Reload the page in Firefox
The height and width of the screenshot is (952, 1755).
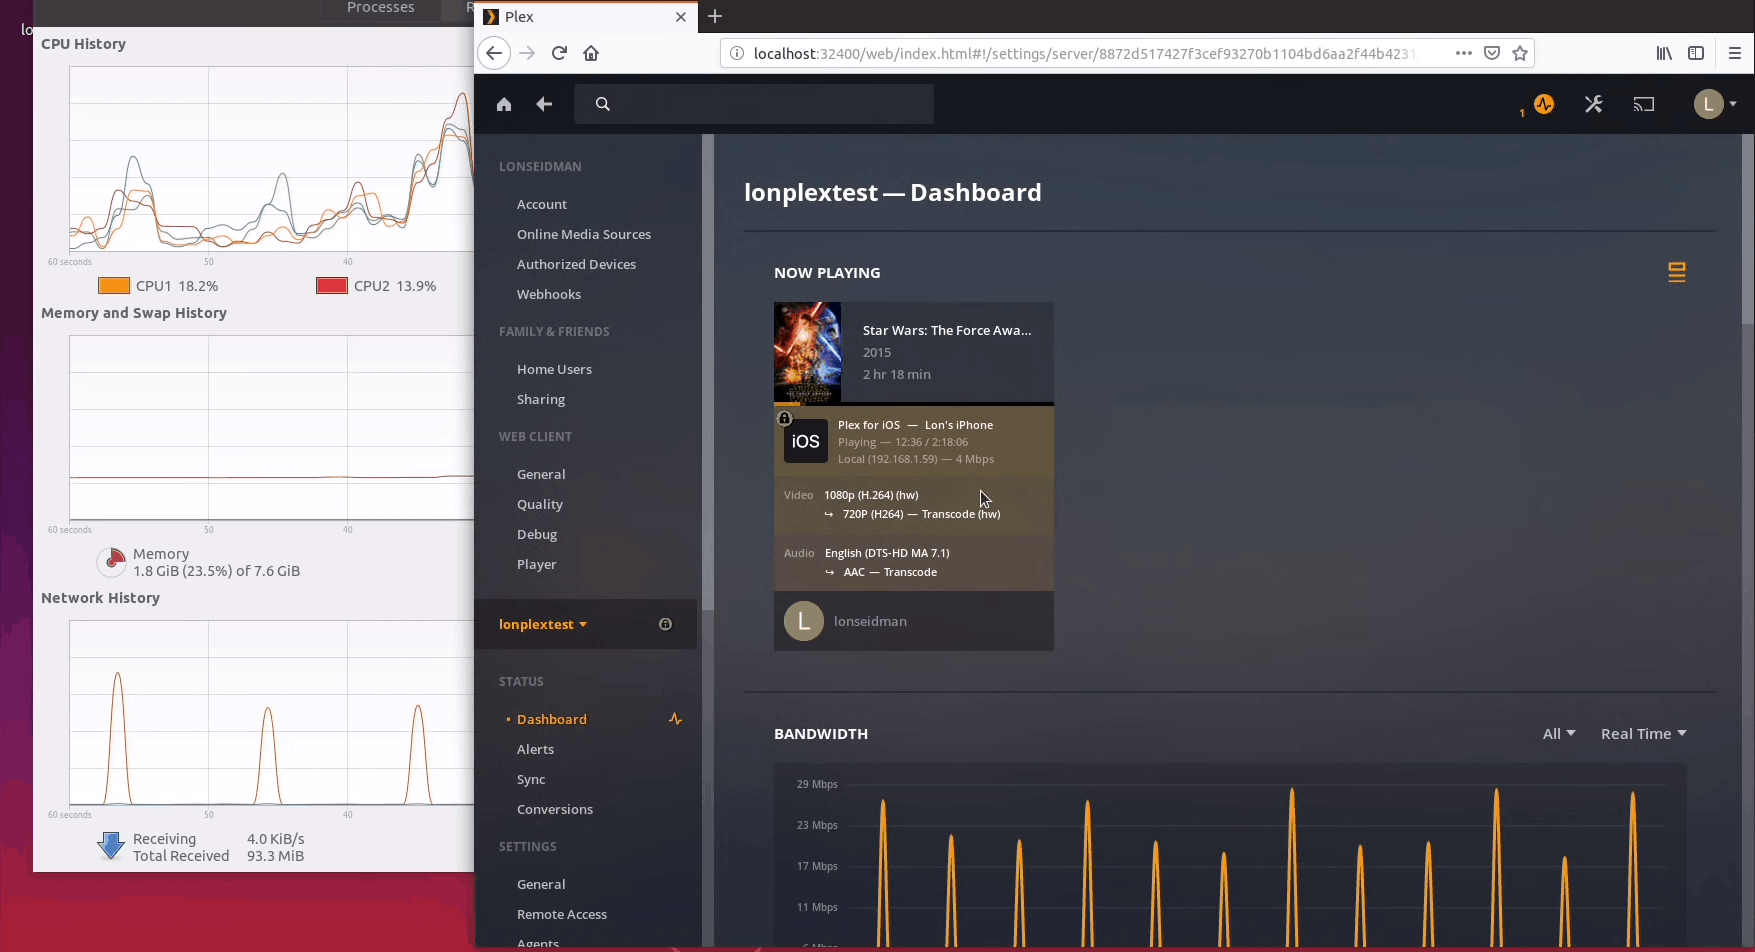tap(559, 53)
